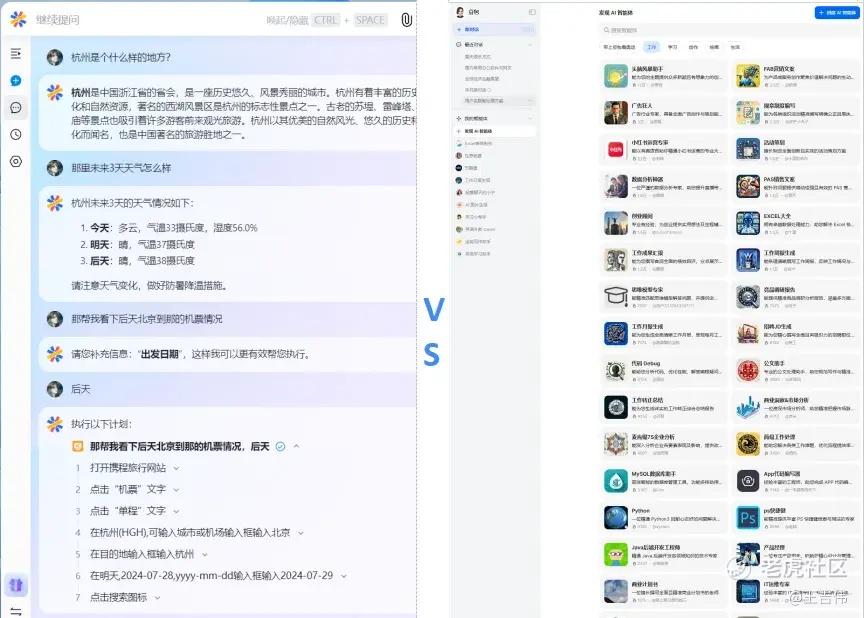Image resolution: width=864 pixels, height=618 pixels.
Task: Click the 执行以下计划 text
Action: pos(101,424)
